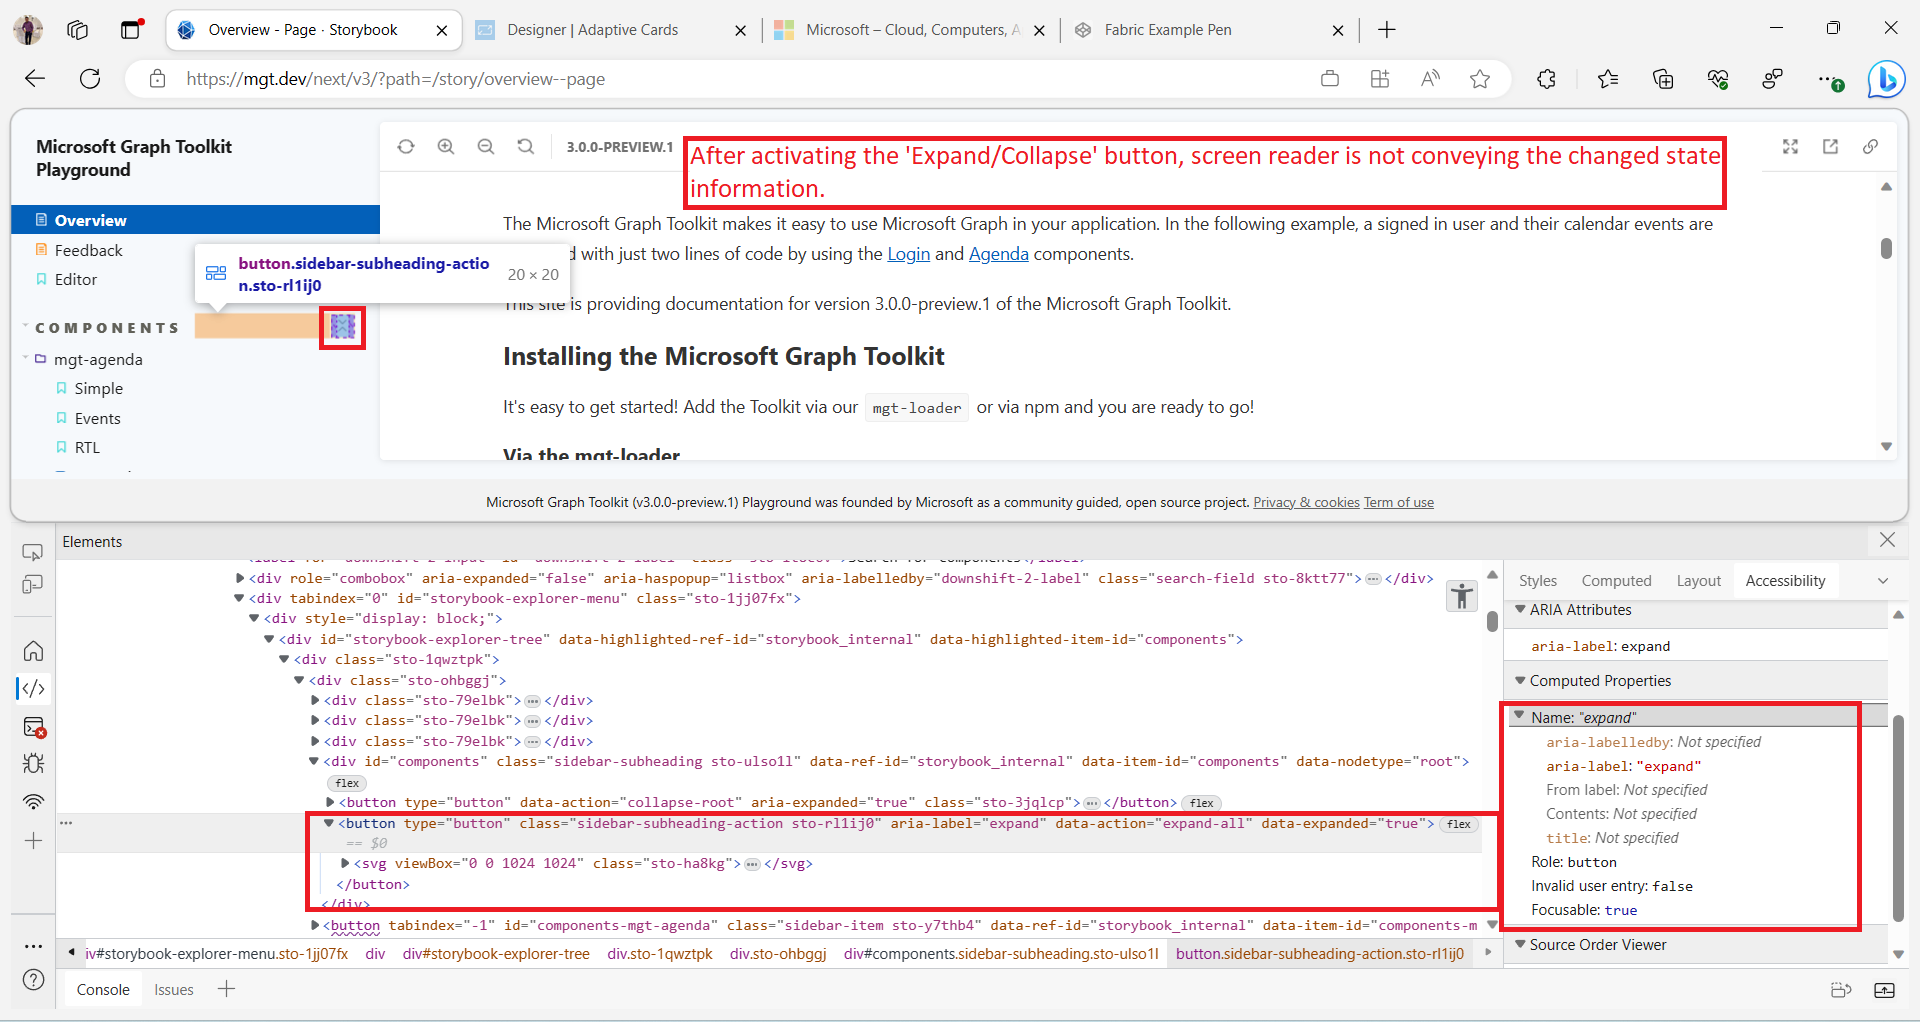1920x1022 pixels.
Task: Open the Login link in the preview
Action: click(908, 254)
